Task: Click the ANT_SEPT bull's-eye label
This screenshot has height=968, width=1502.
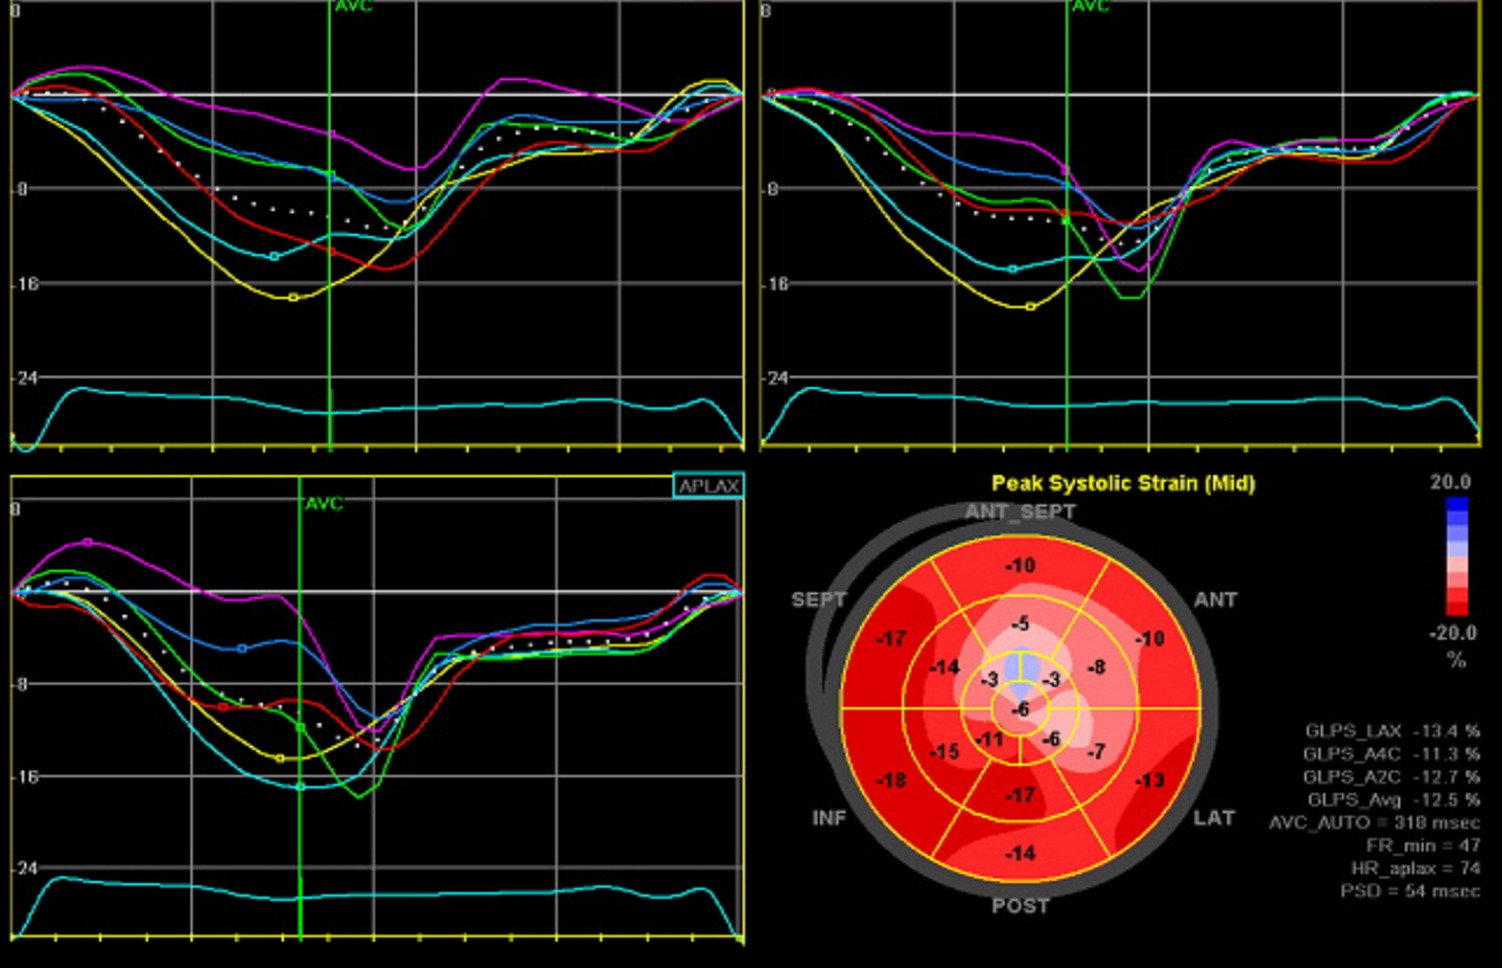Action: pos(1020,512)
